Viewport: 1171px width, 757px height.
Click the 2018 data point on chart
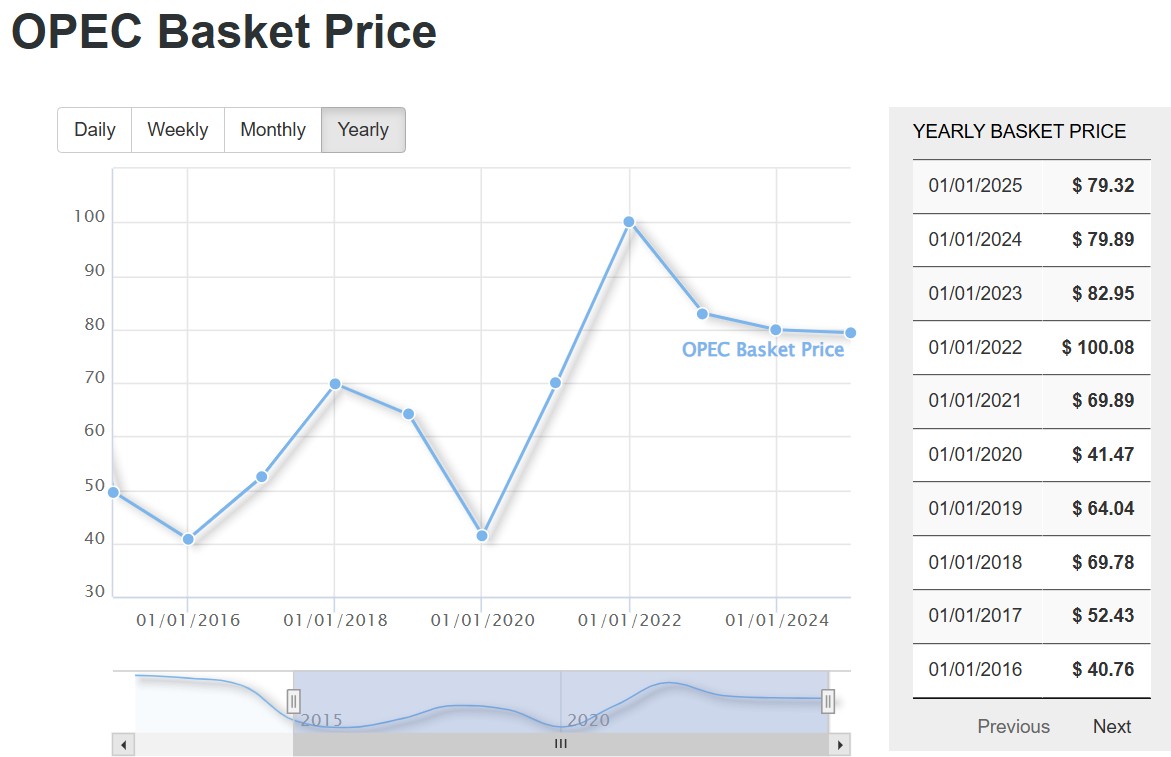click(335, 384)
